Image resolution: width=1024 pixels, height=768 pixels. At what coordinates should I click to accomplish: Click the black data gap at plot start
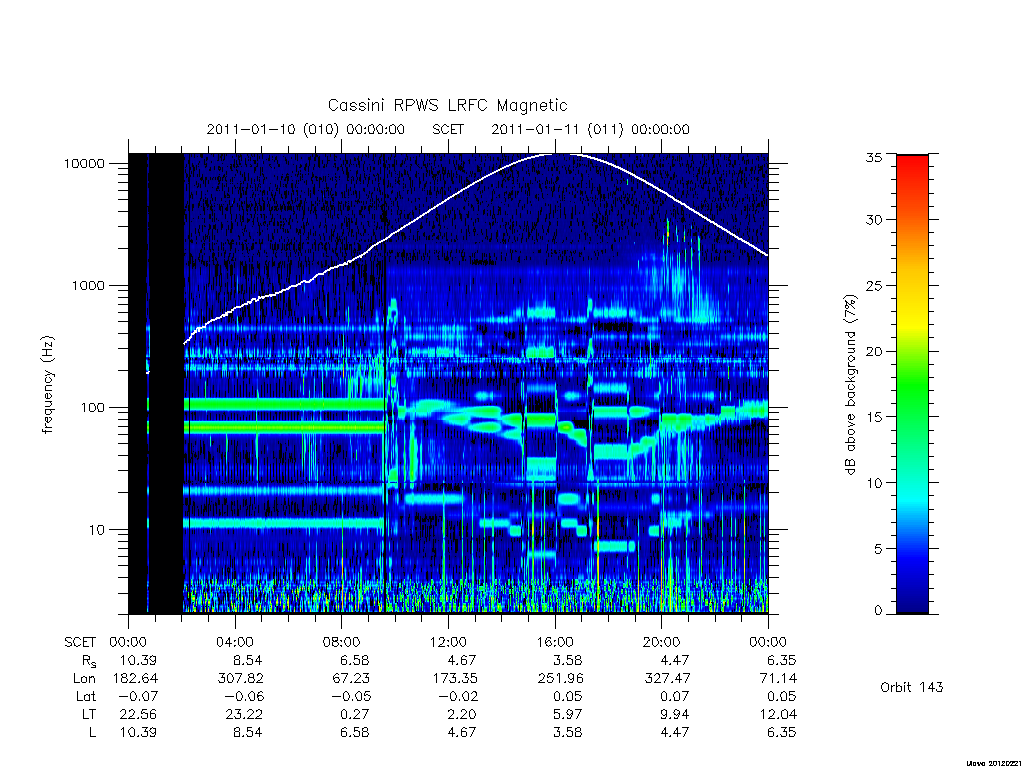155,383
